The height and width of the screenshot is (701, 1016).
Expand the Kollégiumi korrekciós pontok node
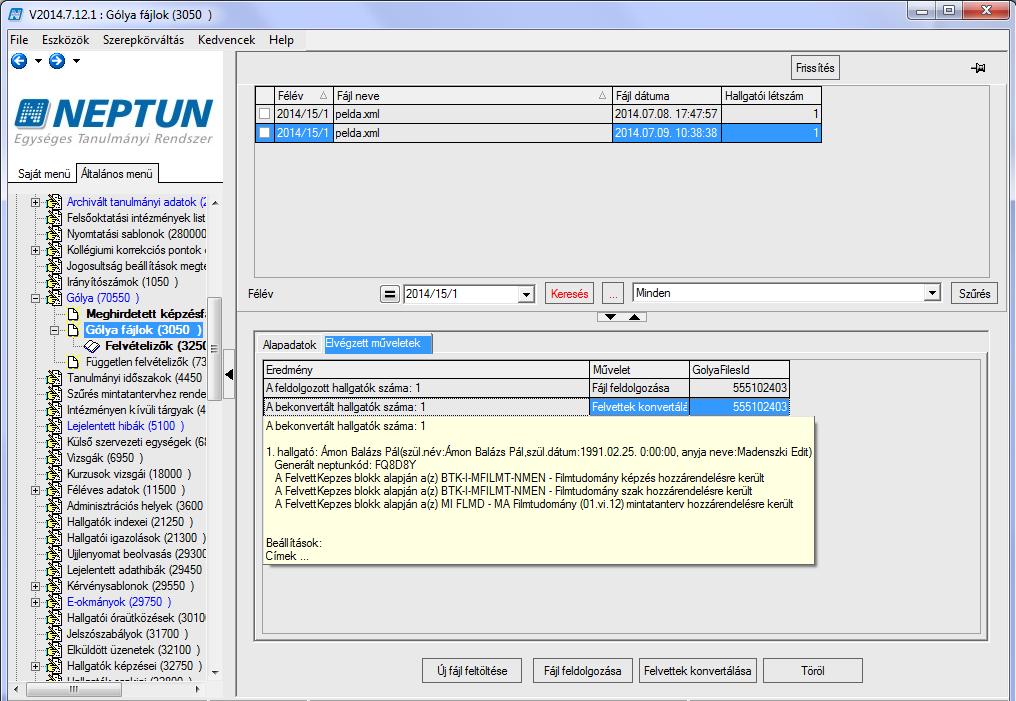(36, 250)
